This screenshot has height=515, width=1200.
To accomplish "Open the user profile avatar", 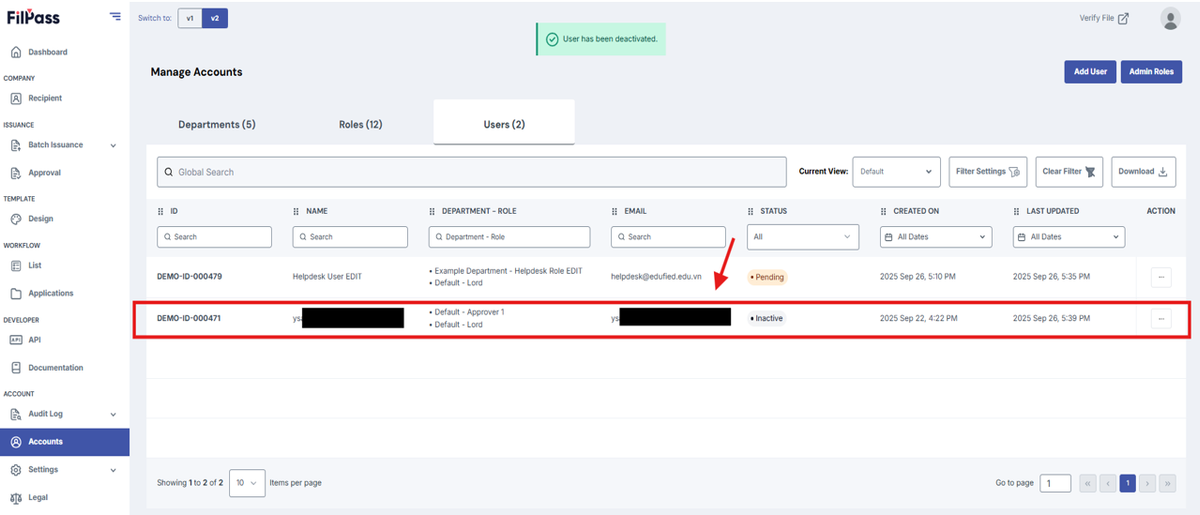I will (1170, 18).
